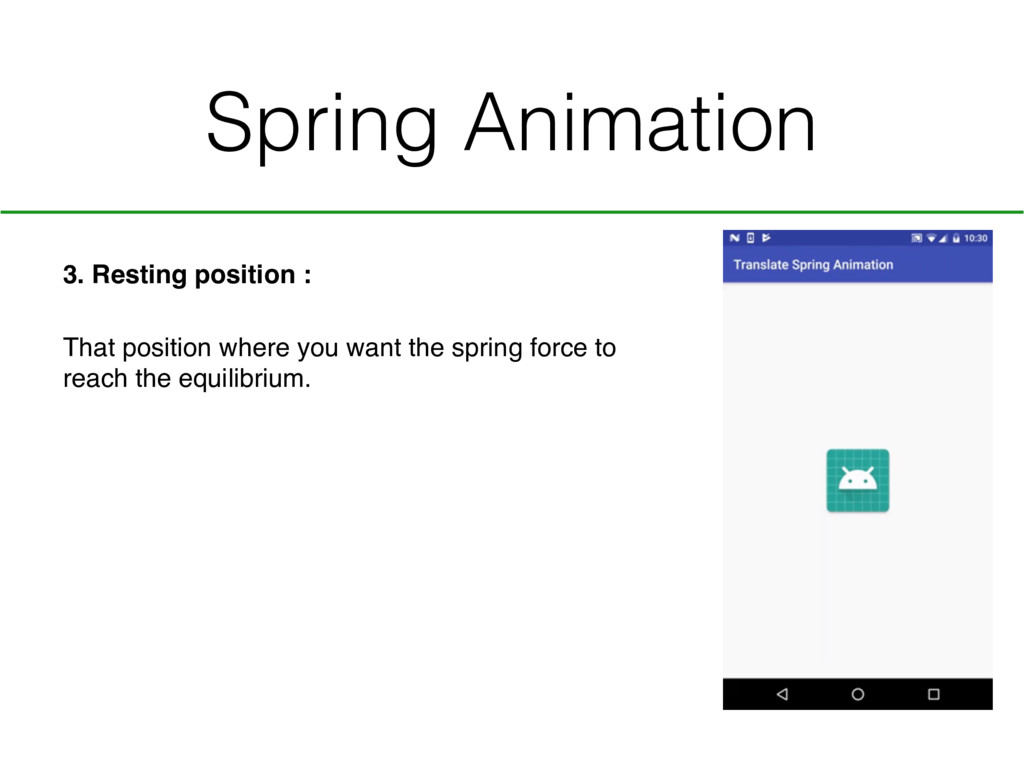Screen dimensions: 1024x768
Task: Tap the Android back navigation triangle
Action: 782,694
